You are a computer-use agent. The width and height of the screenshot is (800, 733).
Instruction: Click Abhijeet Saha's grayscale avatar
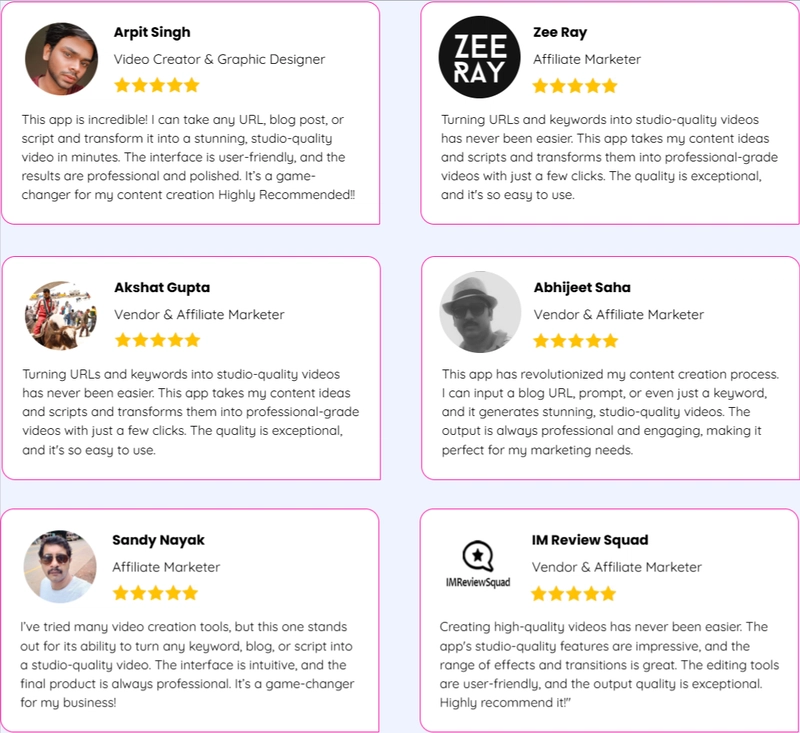click(x=480, y=312)
